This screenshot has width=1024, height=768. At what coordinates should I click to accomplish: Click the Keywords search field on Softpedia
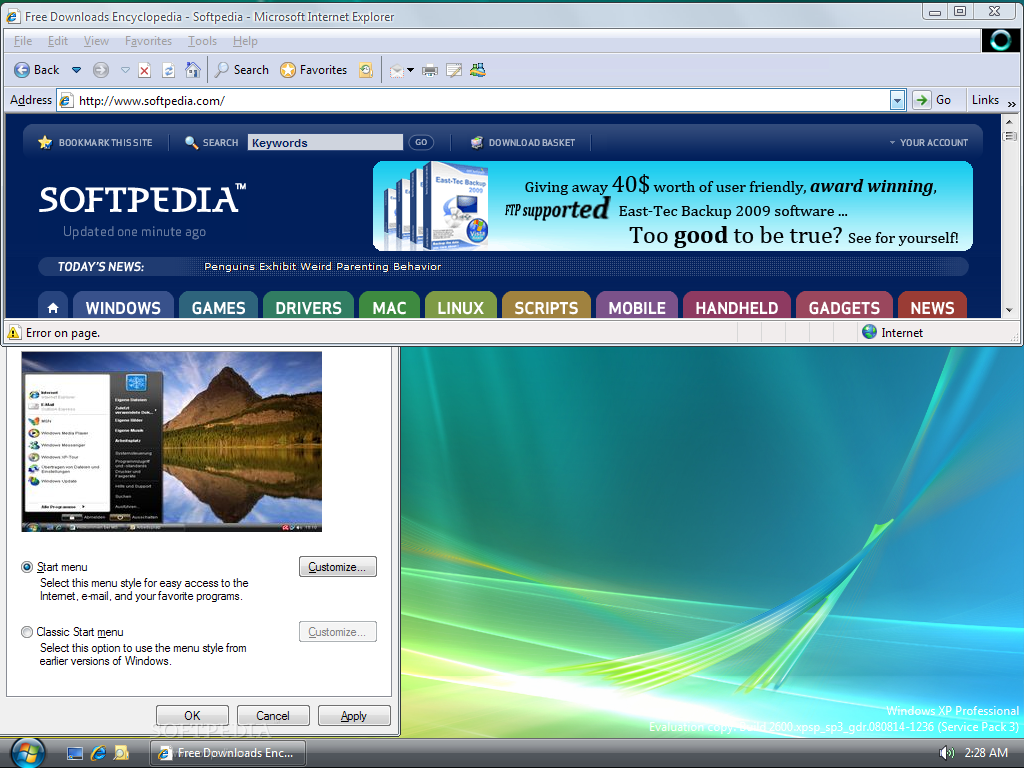pos(325,142)
